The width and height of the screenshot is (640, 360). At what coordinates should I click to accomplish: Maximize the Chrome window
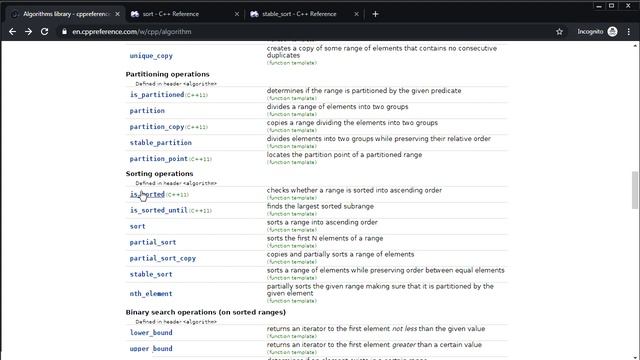point(611,6)
